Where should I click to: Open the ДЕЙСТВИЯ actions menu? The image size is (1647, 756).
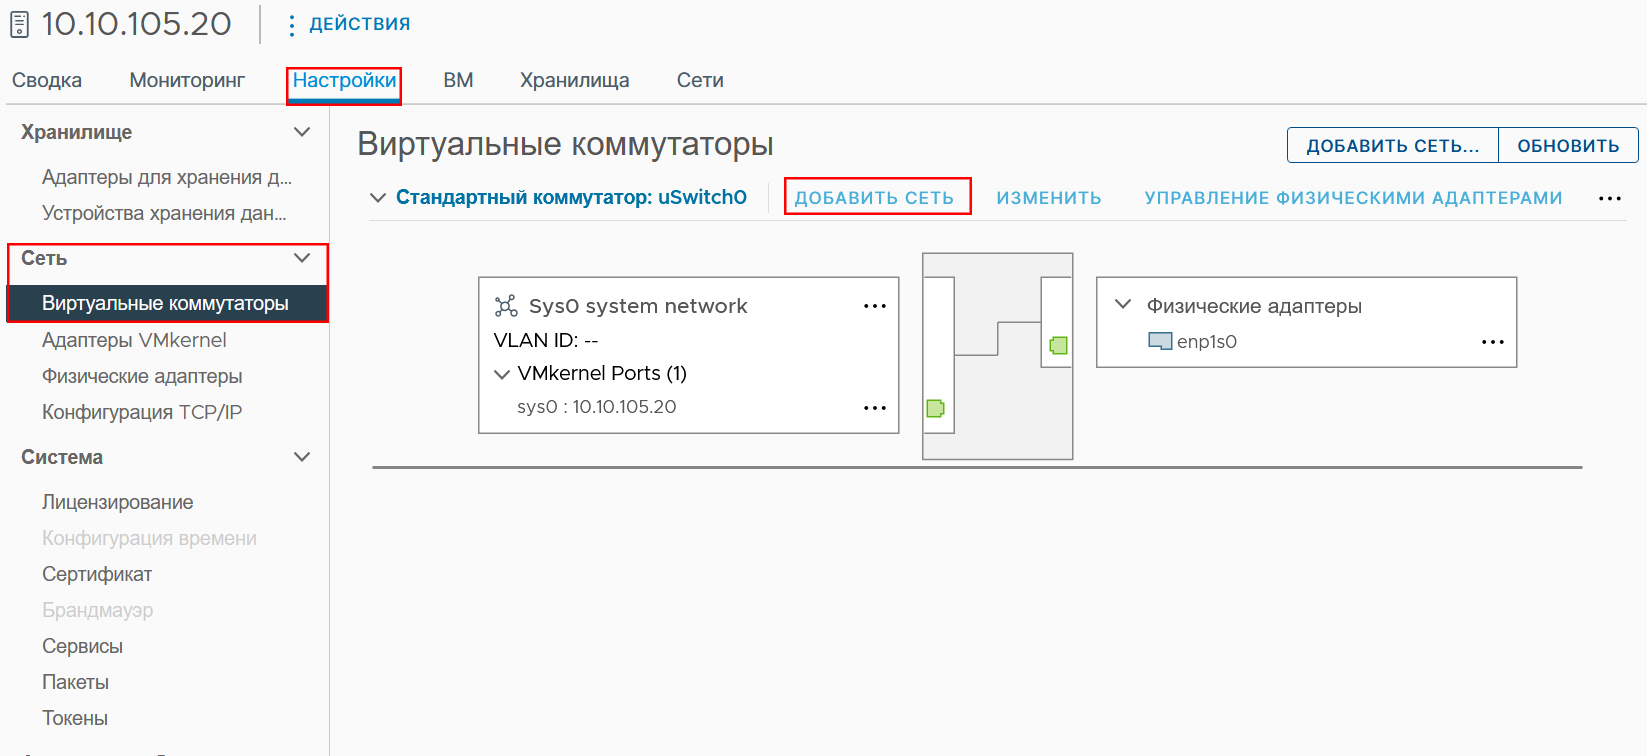pyautogui.click(x=349, y=24)
